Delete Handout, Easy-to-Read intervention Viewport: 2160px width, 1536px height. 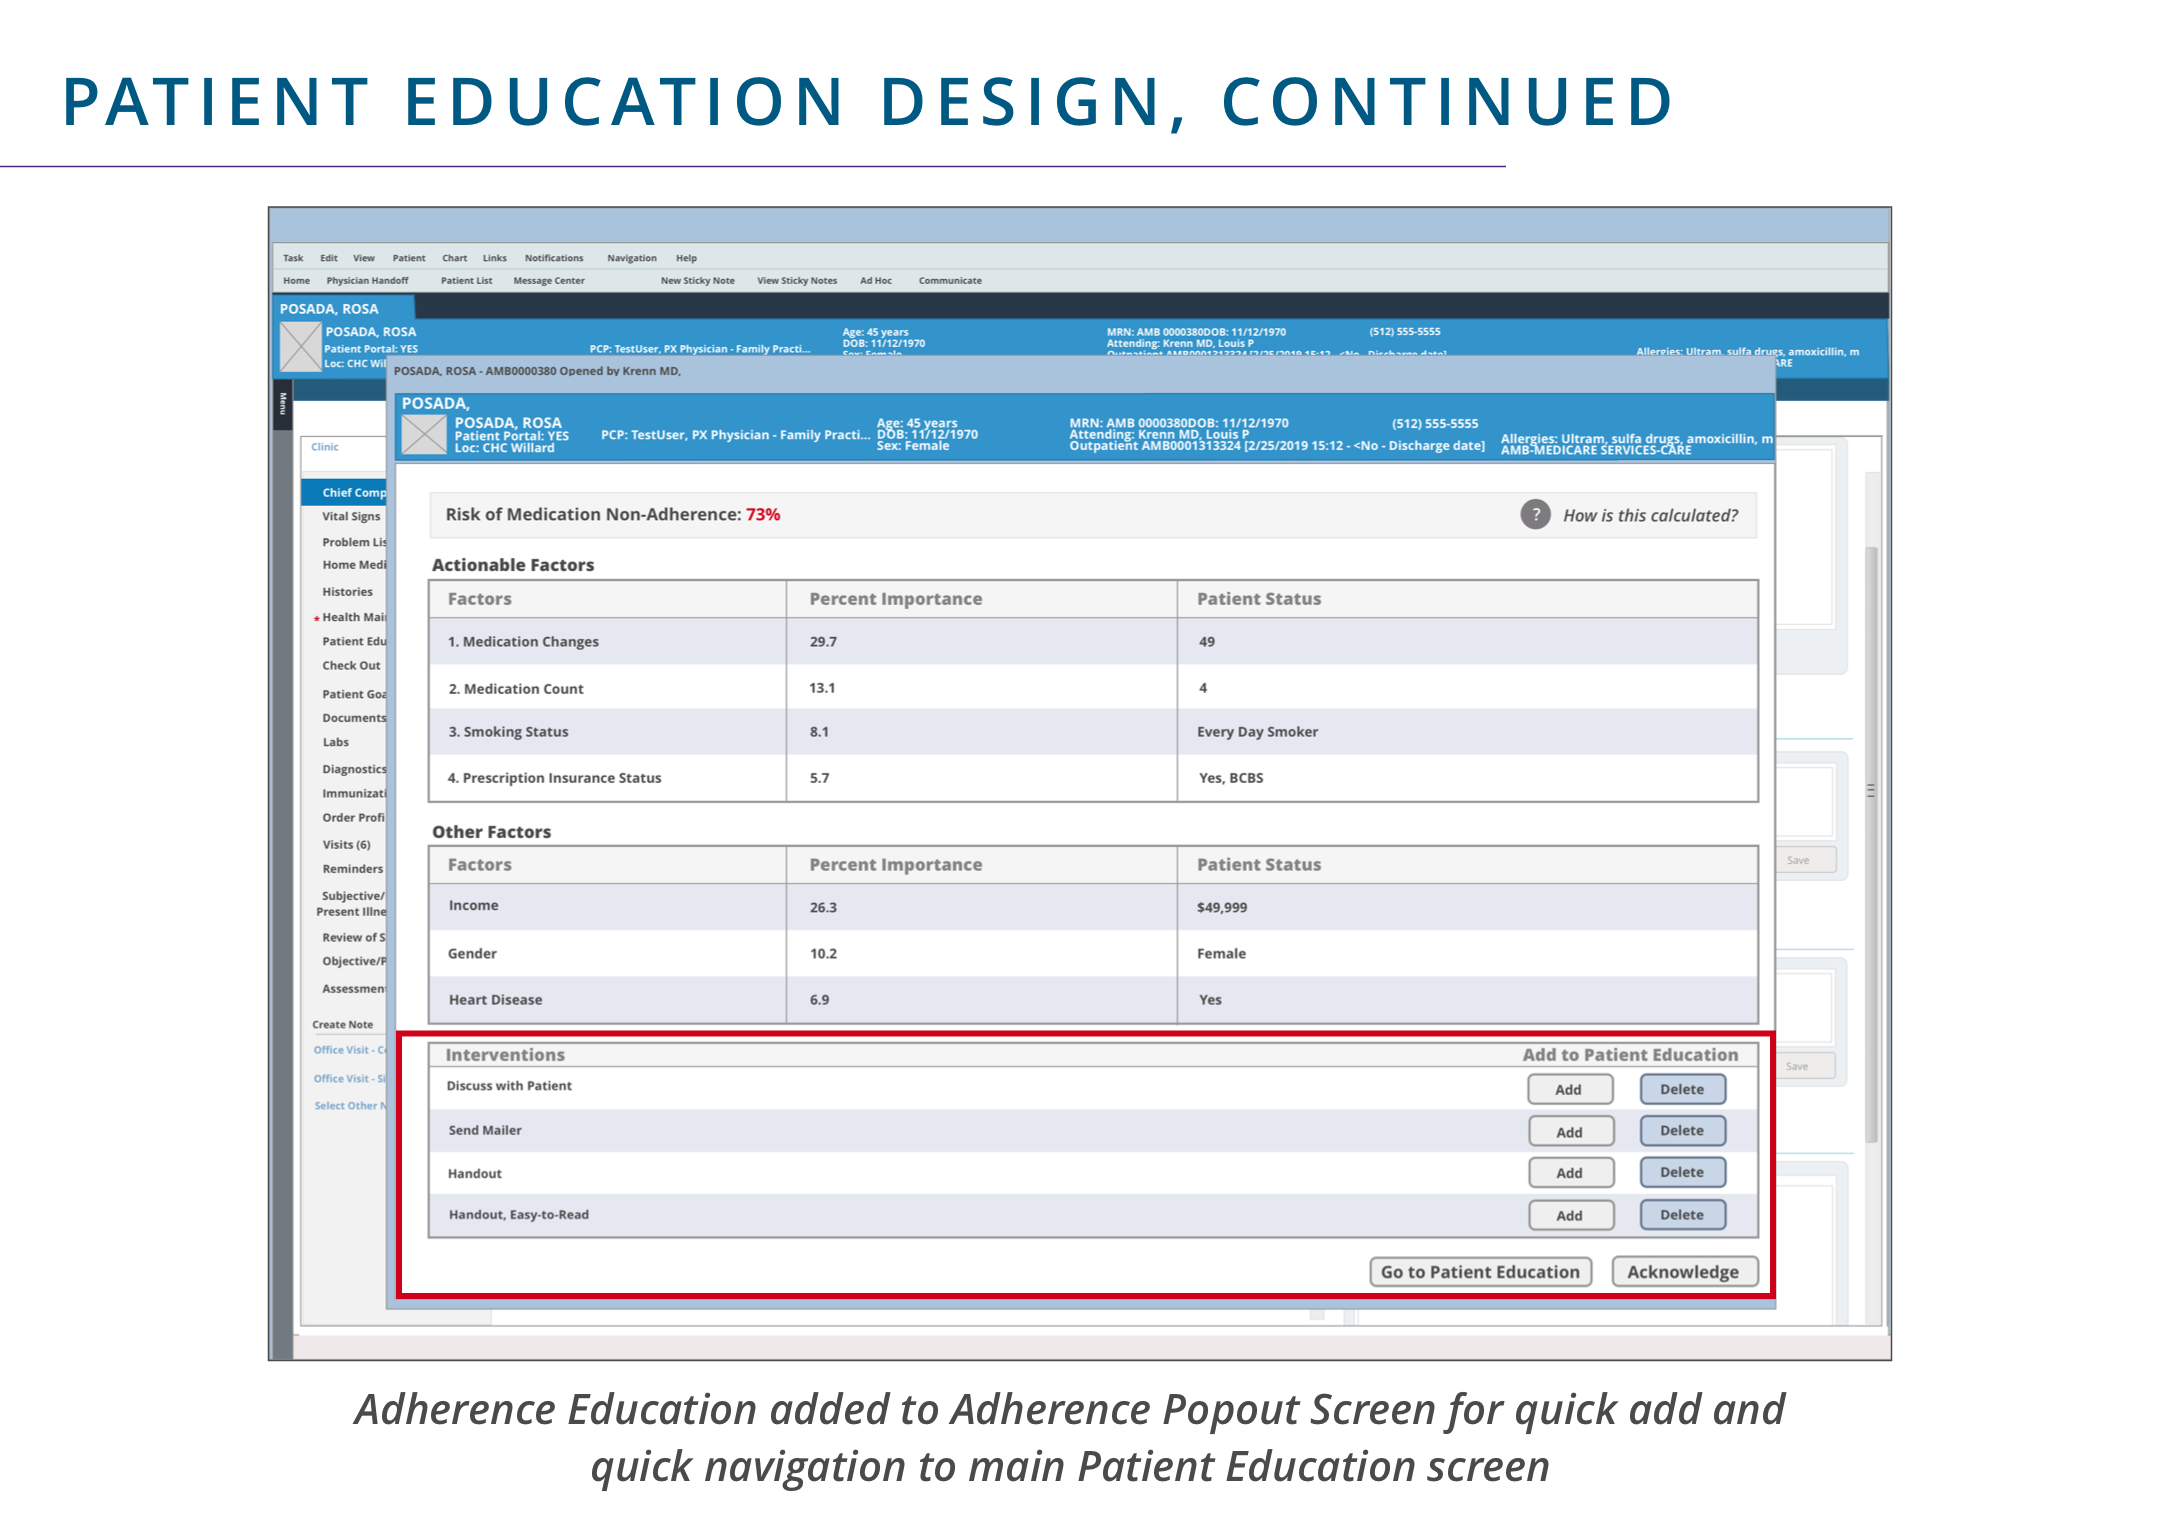coord(1682,1215)
